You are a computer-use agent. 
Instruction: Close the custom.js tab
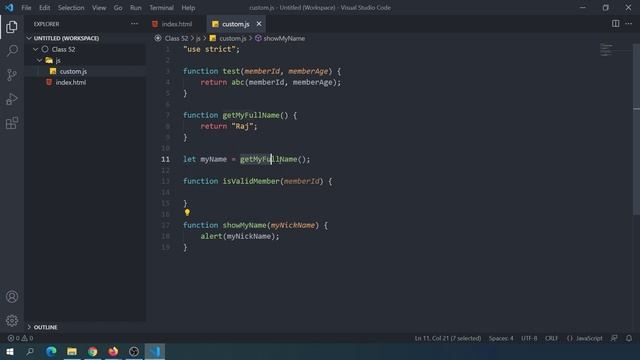coord(259,24)
